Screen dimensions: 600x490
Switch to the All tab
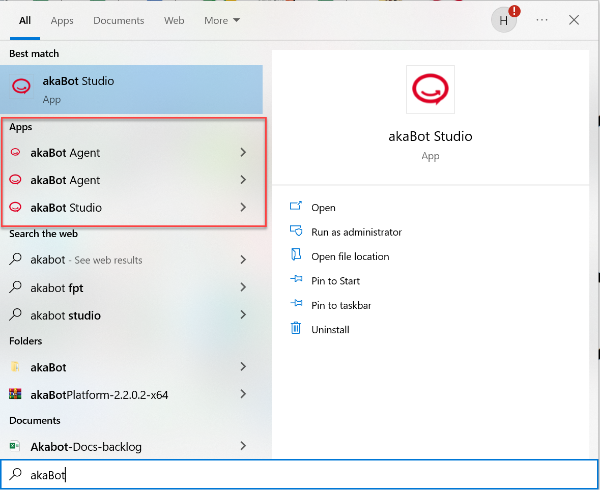point(25,21)
